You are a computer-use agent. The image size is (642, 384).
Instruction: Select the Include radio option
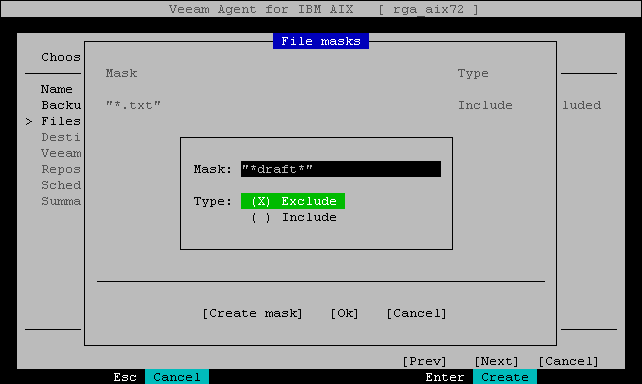294,217
